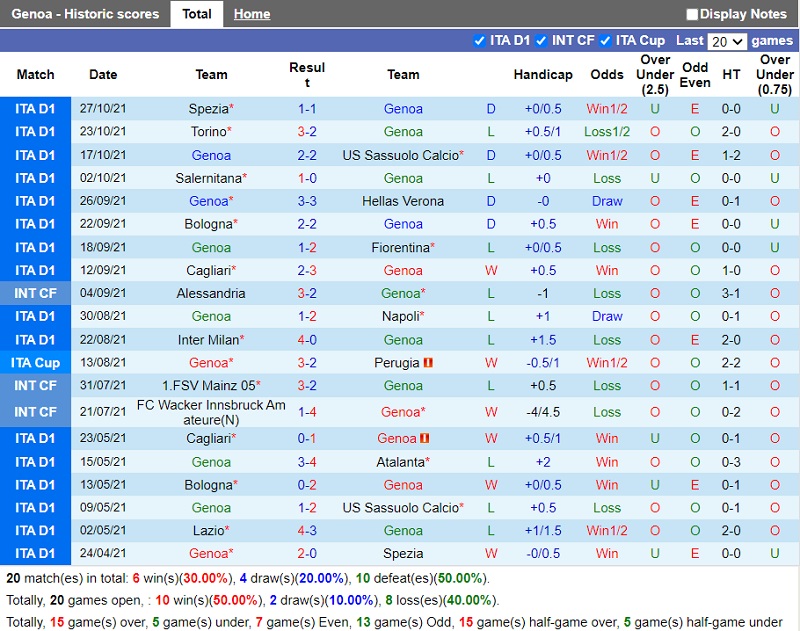Uncheck the ITA Cup filter
The height and width of the screenshot is (631, 800).
pyautogui.click(x=605, y=40)
